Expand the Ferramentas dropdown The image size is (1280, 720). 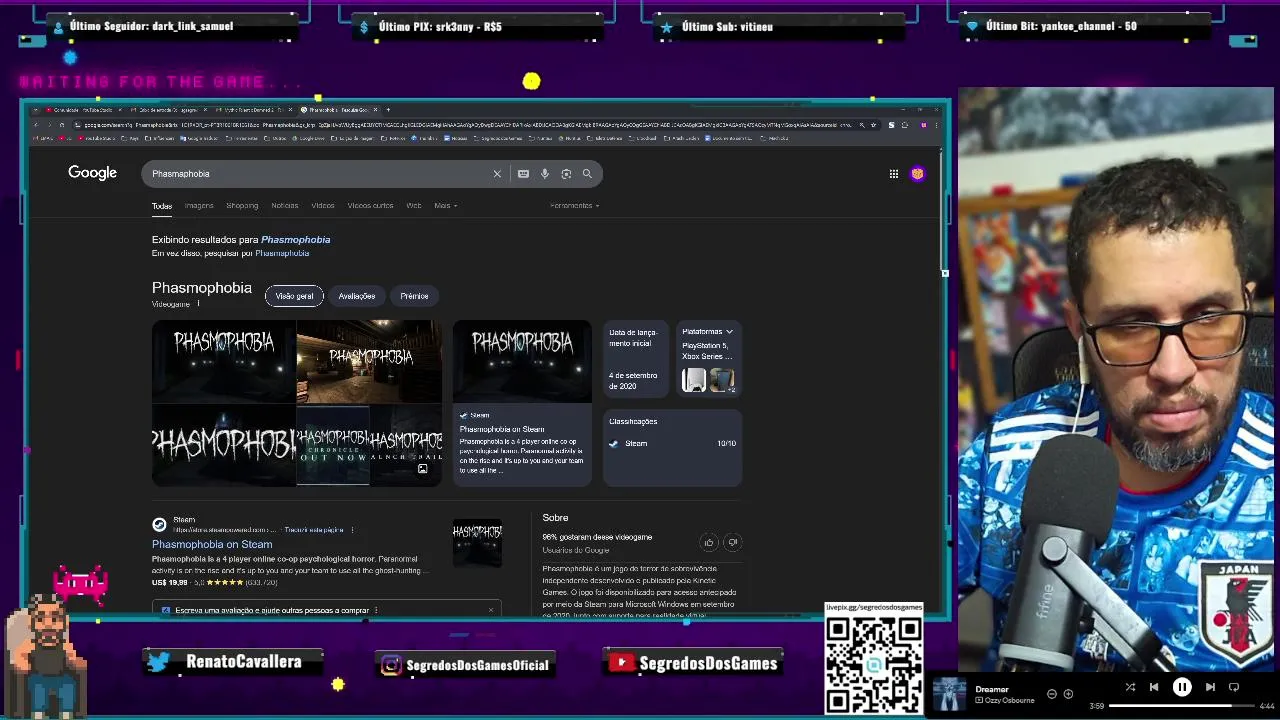[575, 206]
